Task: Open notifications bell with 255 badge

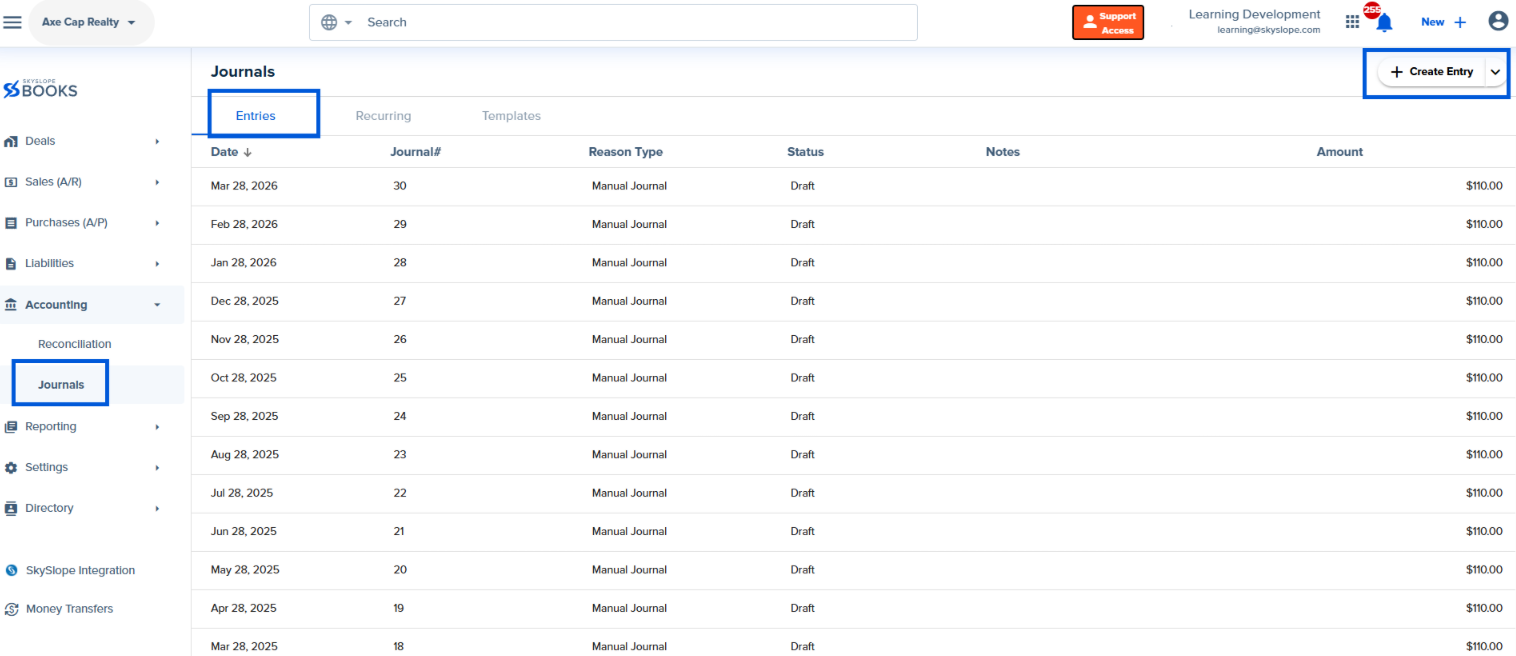Action: coord(1383,21)
